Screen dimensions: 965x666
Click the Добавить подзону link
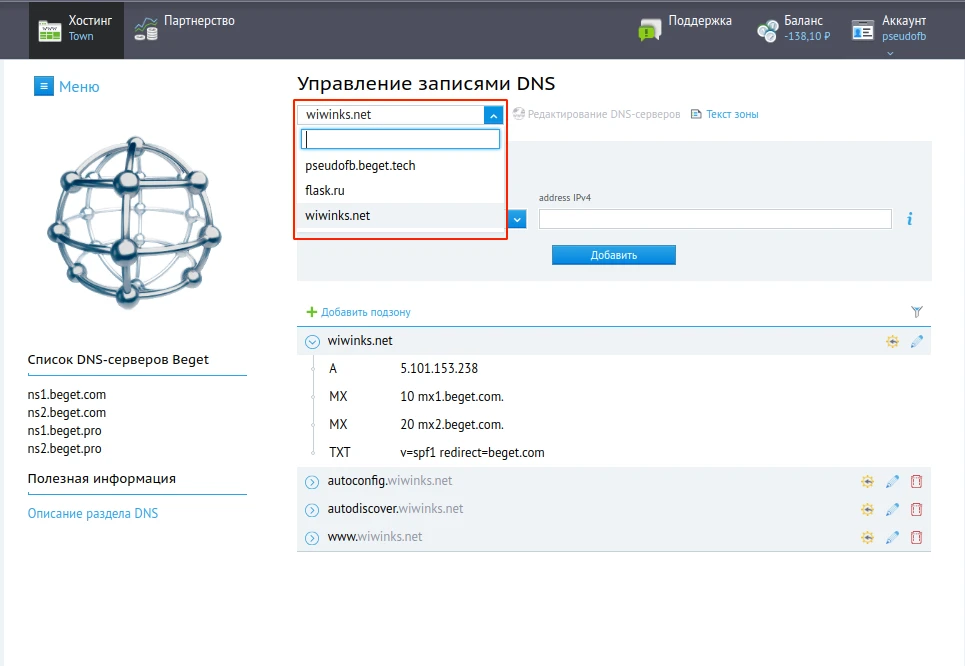[365, 312]
